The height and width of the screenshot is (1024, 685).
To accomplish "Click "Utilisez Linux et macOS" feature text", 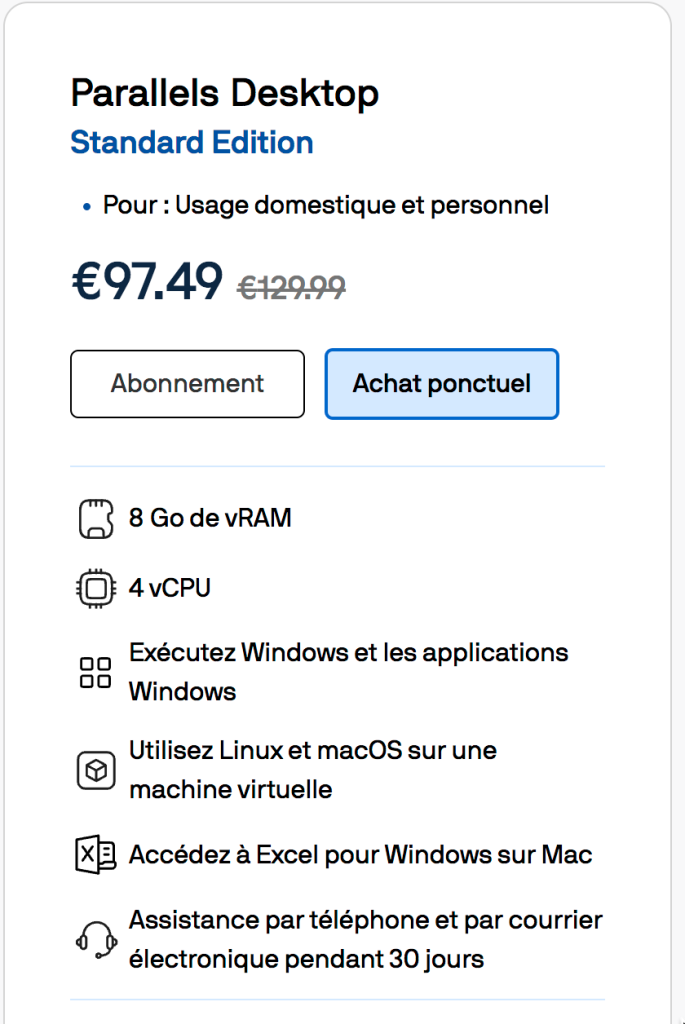I will click(312, 750).
